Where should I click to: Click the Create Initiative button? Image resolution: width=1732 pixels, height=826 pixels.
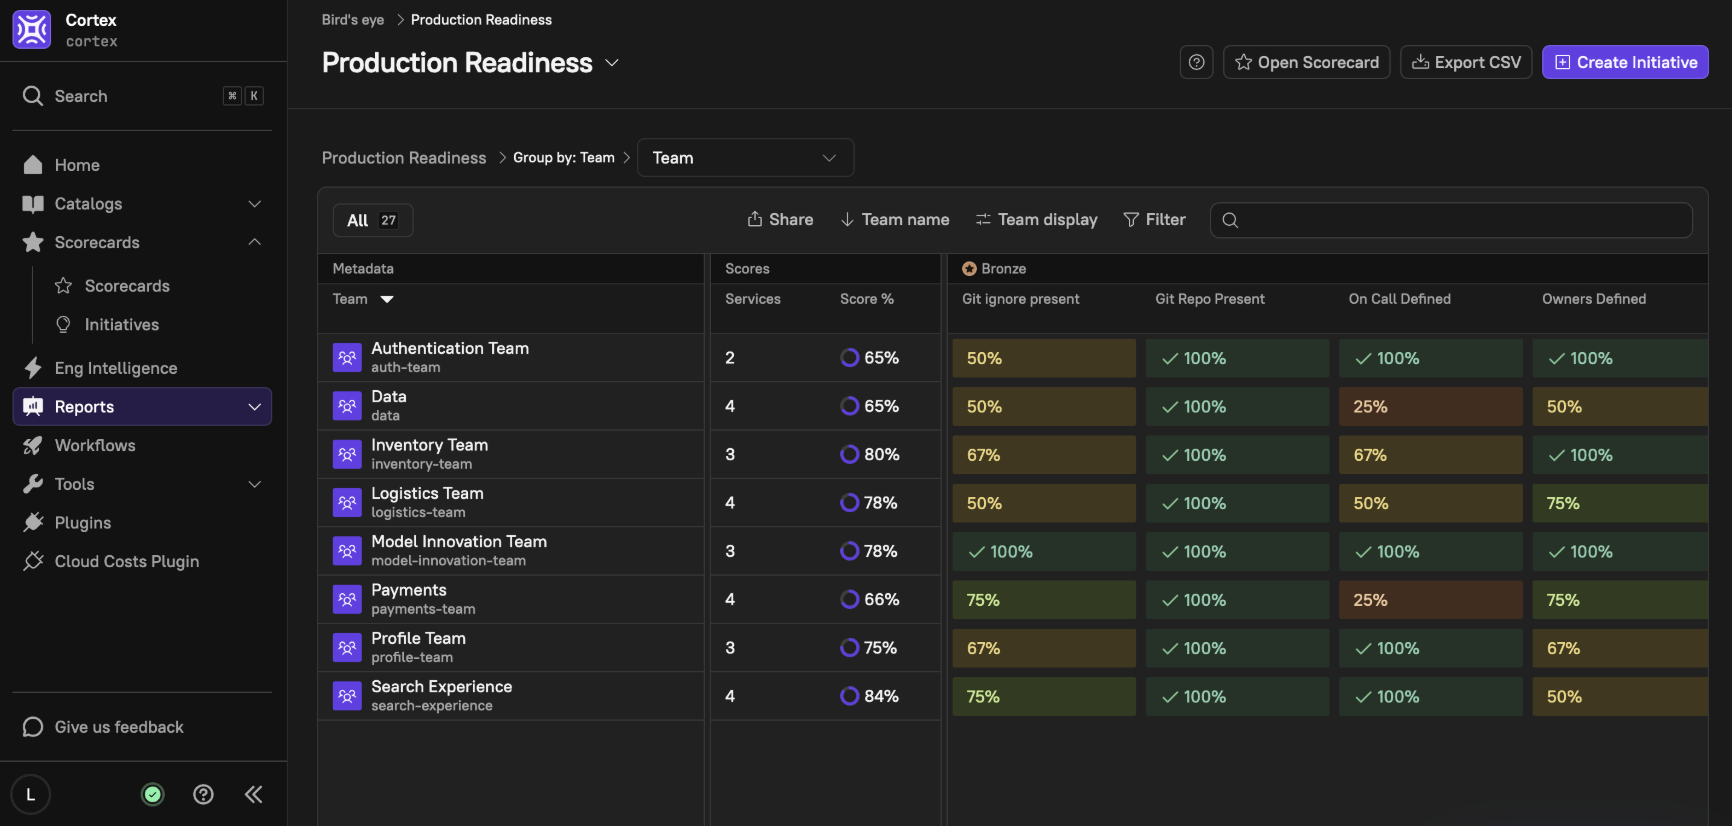pyautogui.click(x=1624, y=62)
